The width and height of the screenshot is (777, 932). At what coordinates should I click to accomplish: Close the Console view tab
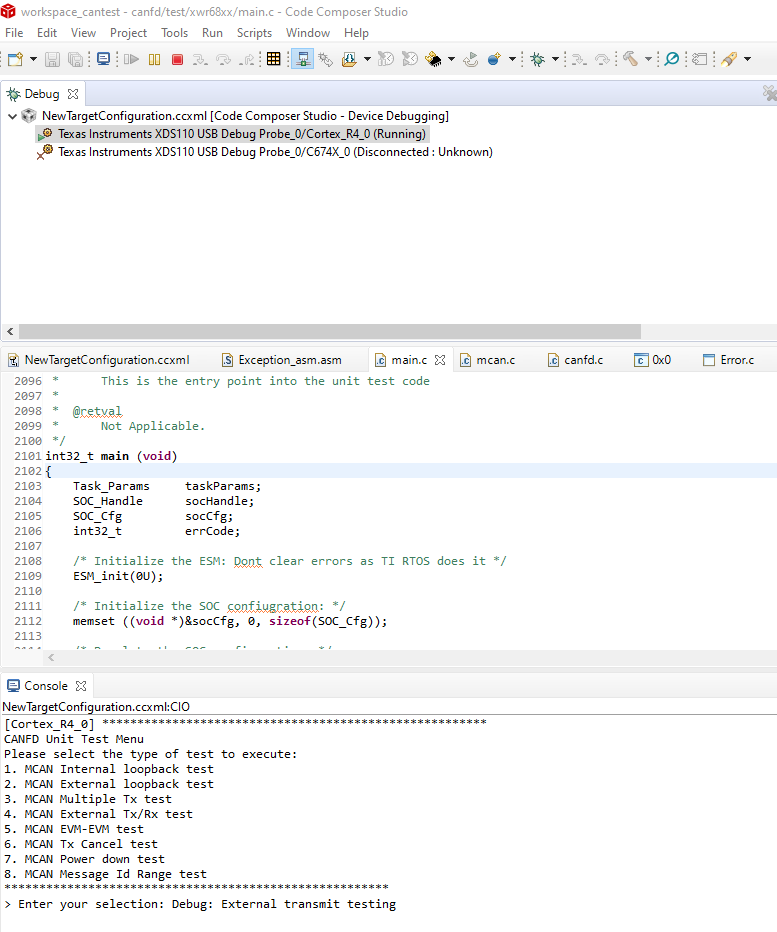(x=81, y=686)
